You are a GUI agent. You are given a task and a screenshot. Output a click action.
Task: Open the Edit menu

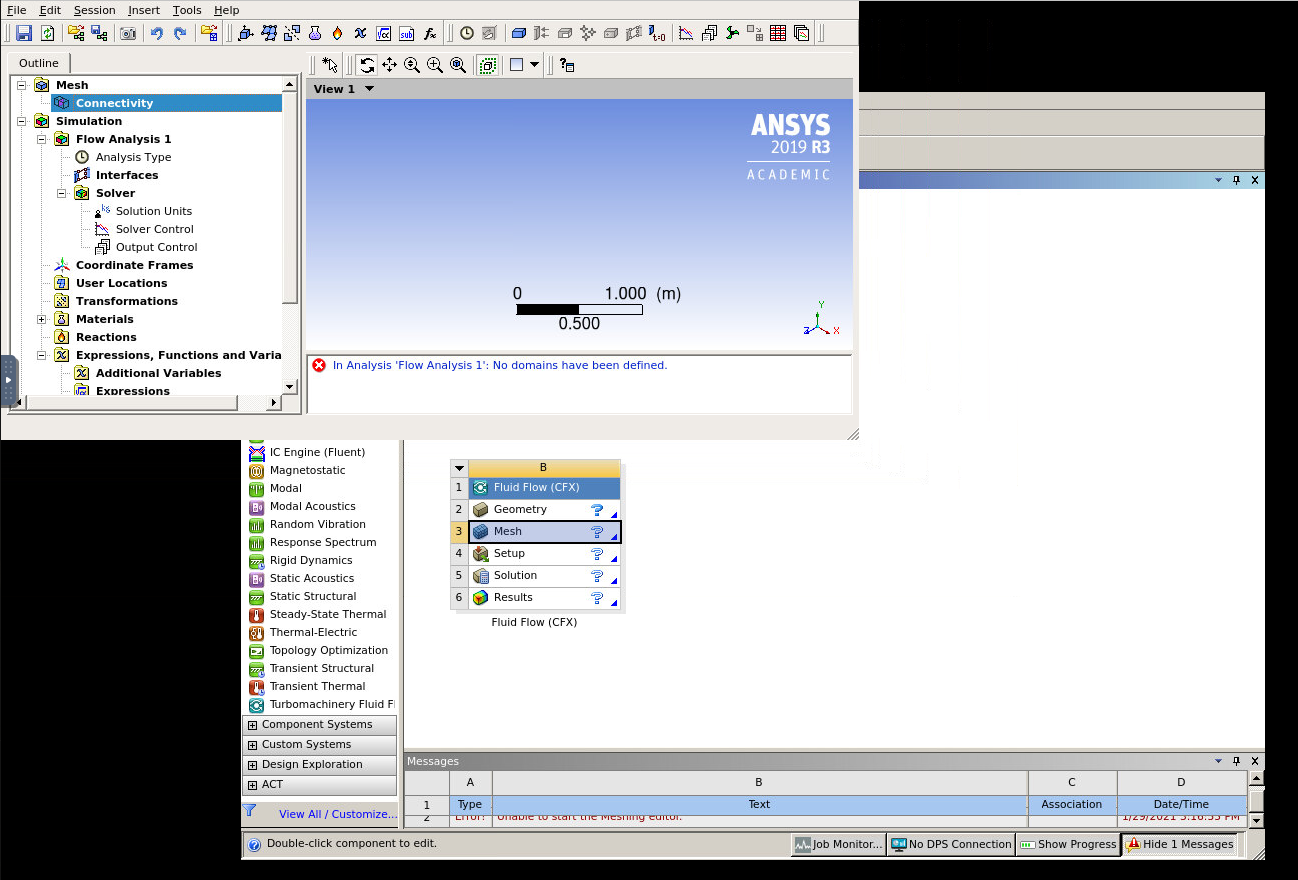pos(50,10)
